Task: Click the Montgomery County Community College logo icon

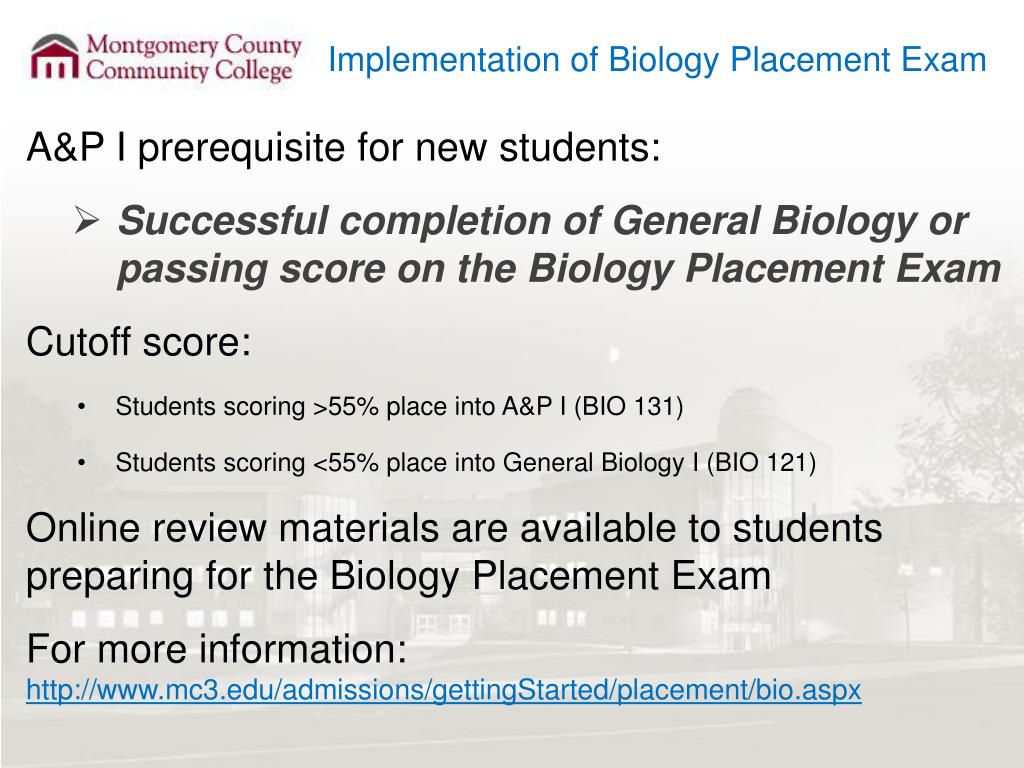Action: [55, 57]
